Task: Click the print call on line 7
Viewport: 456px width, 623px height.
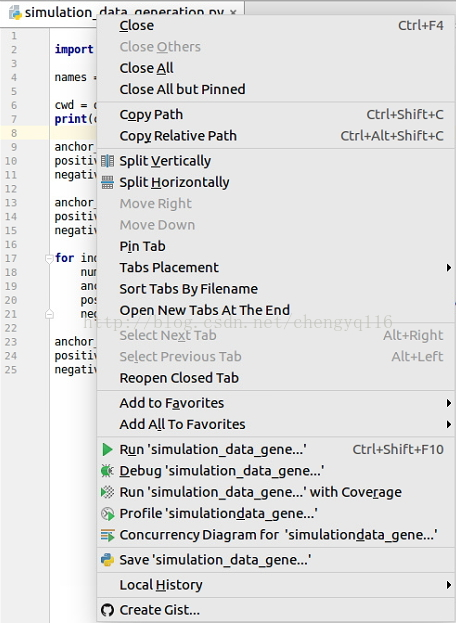Action: tap(71, 119)
